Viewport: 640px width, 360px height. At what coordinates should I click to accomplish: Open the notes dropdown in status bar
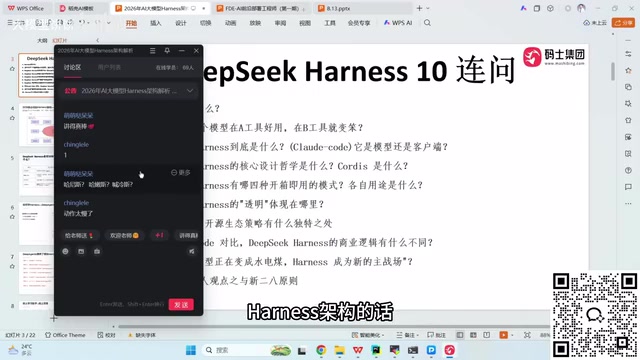407,335
